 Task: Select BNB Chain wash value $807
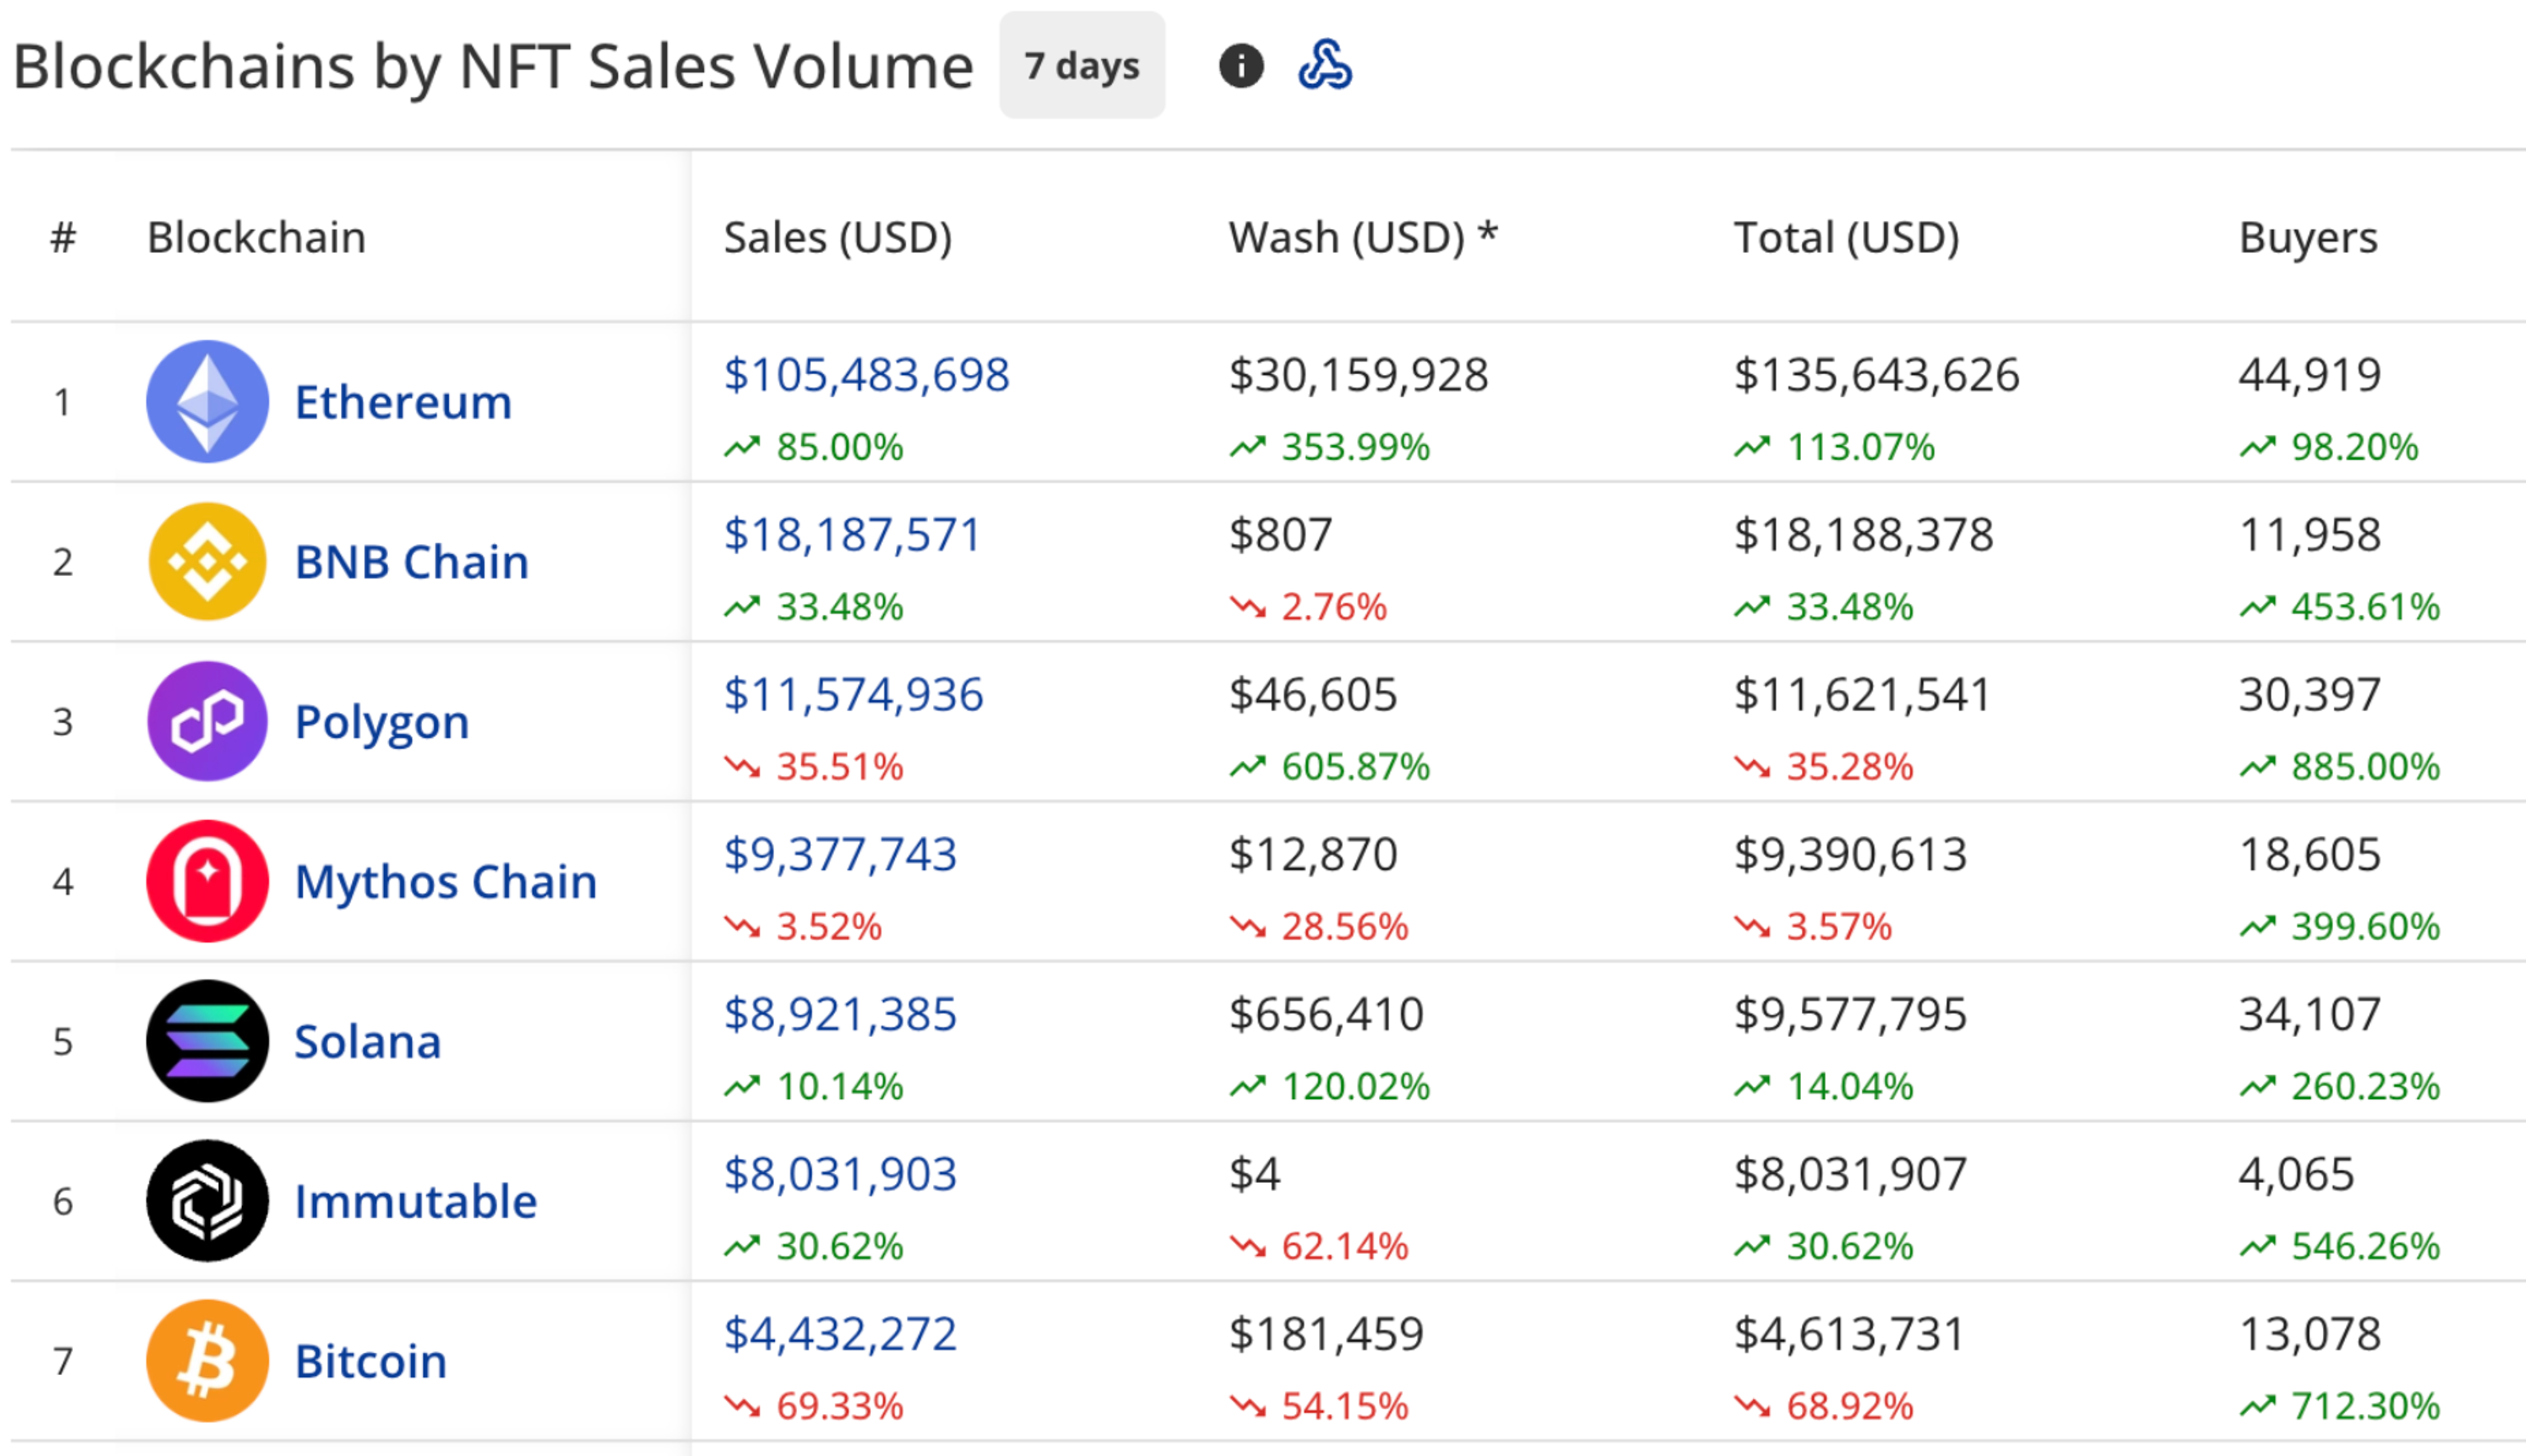click(x=1280, y=535)
